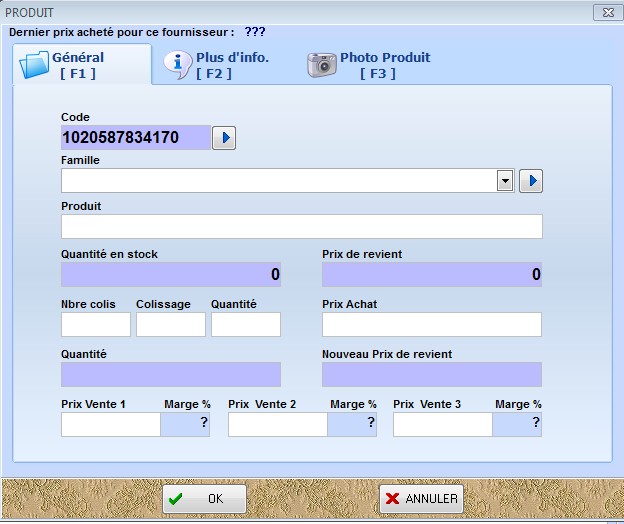This screenshot has height=524, width=624.
Task: Click the blue arrow button beside Famille
Action: click(x=530, y=181)
